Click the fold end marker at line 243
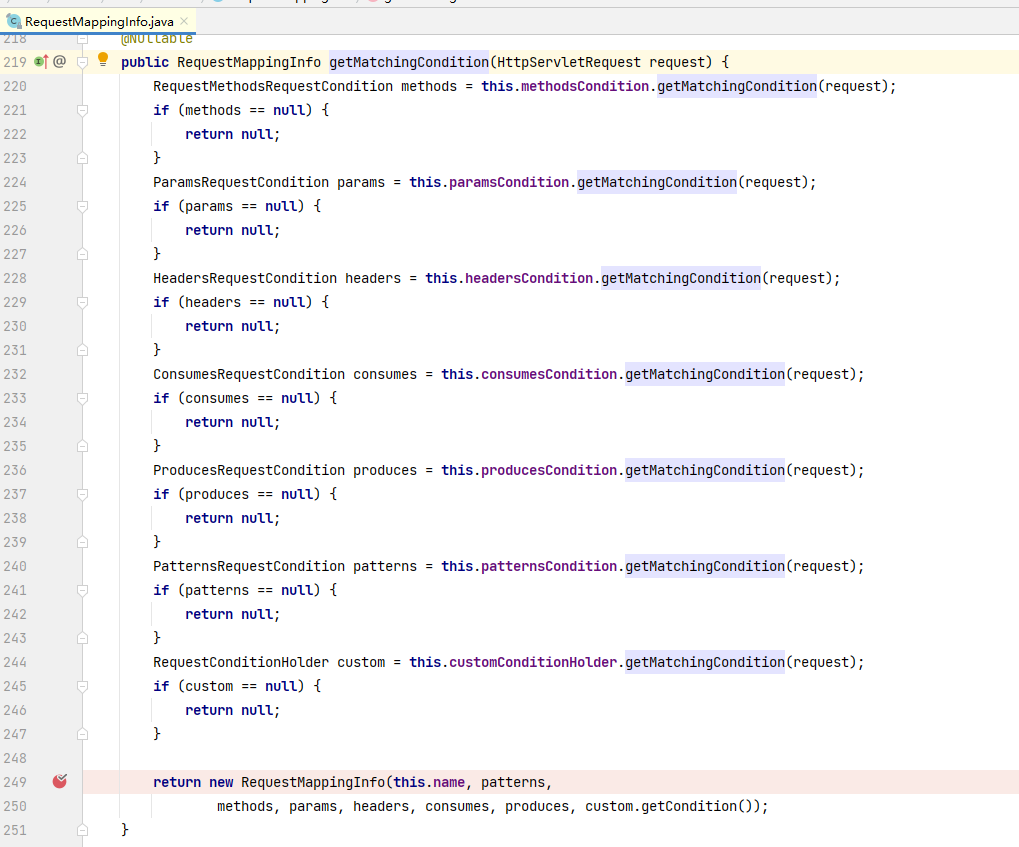 (83, 638)
